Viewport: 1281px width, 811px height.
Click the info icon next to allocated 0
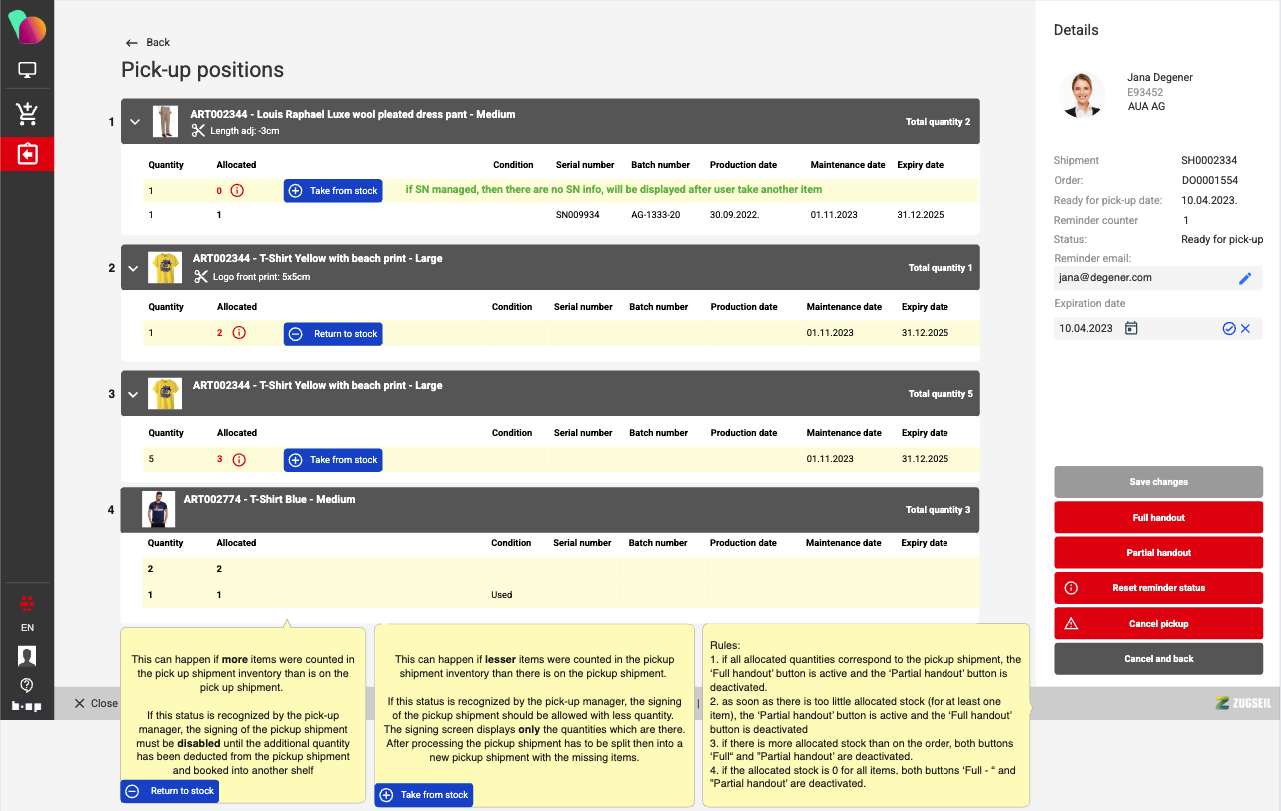coord(238,190)
